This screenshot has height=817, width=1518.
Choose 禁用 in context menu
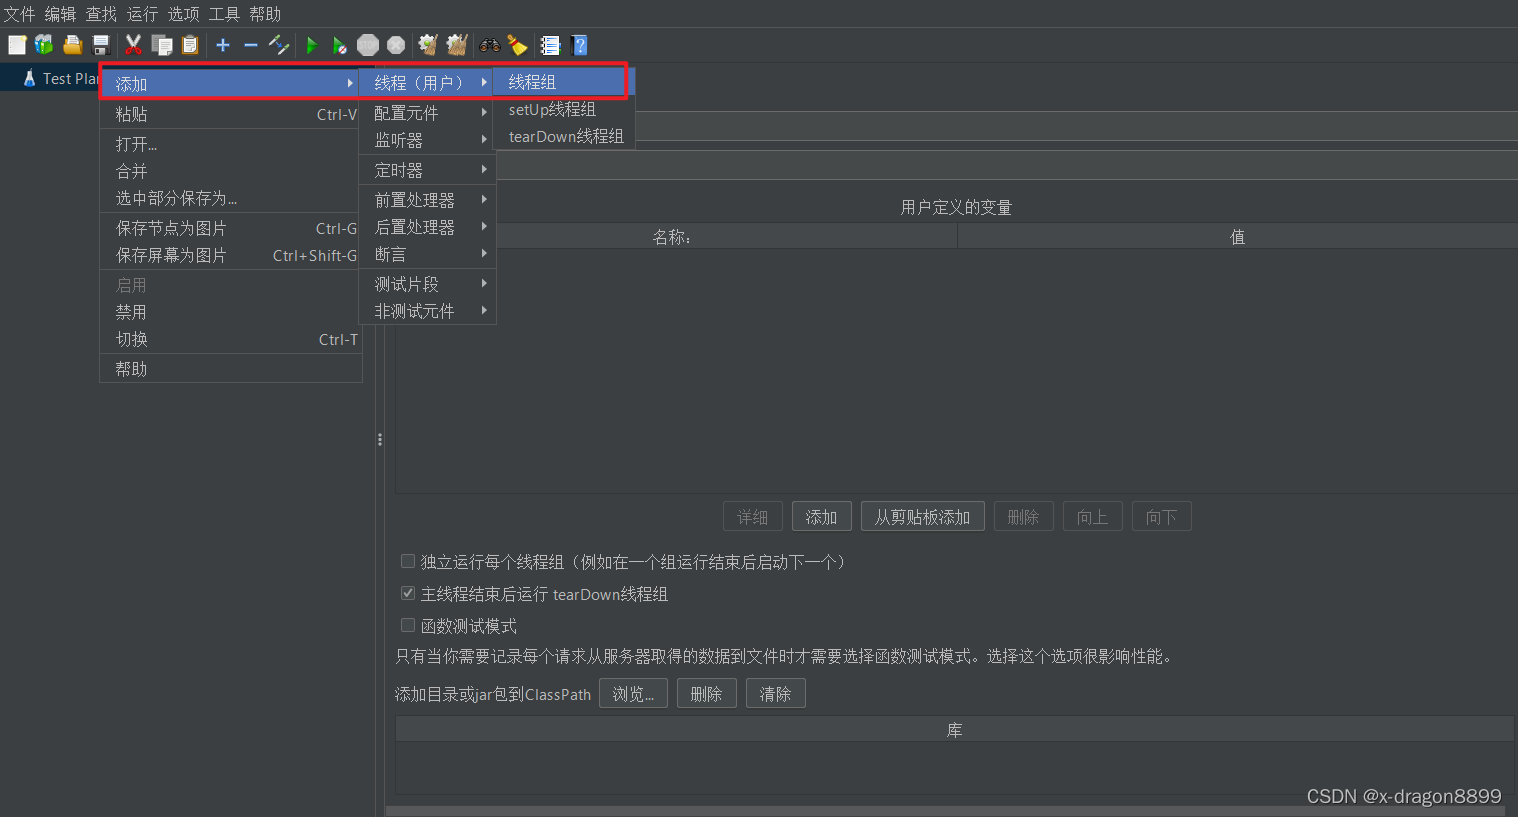(x=230, y=312)
